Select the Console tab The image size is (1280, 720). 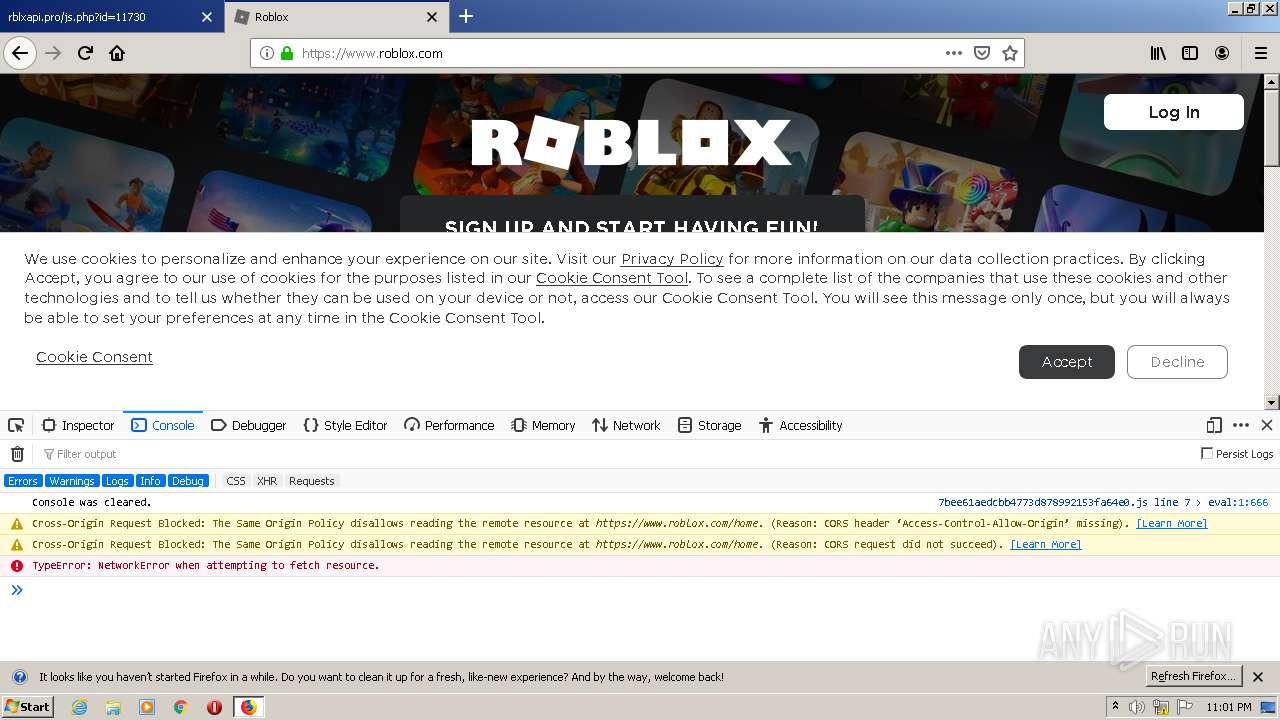click(x=163, y=425)
